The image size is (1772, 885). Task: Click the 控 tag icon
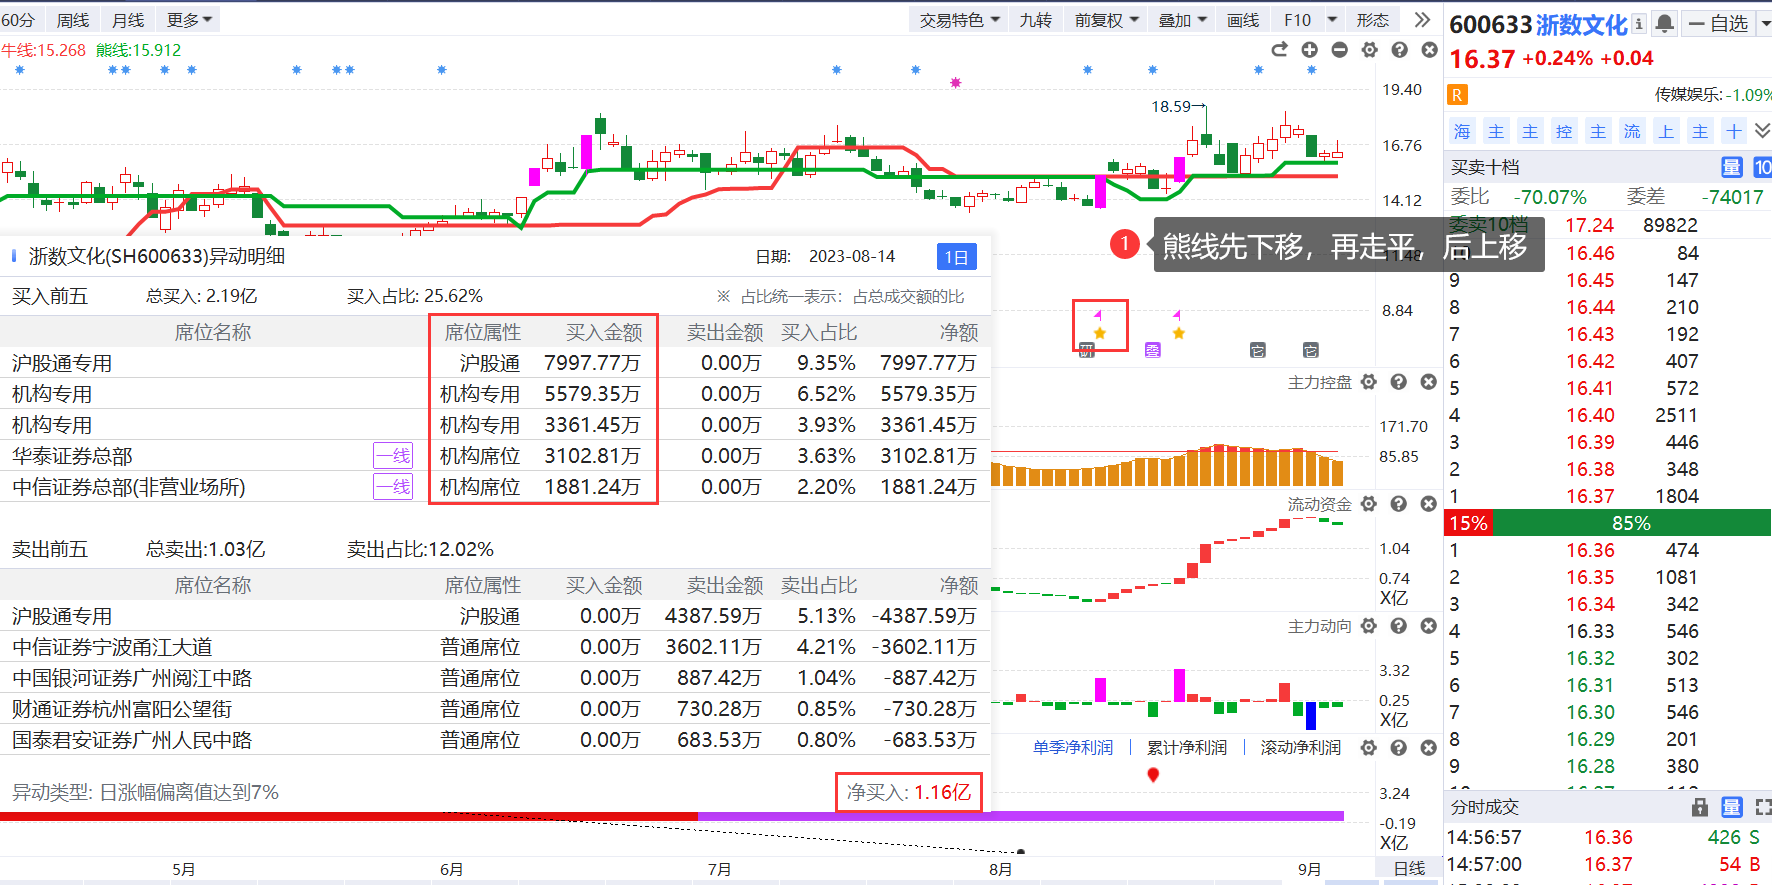pos(1564,131)
